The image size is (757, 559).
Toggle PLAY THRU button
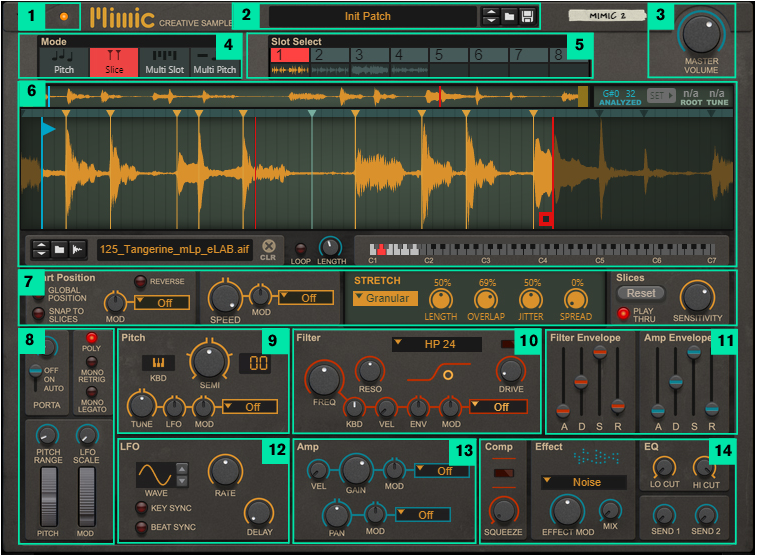(x=623, y=314)
